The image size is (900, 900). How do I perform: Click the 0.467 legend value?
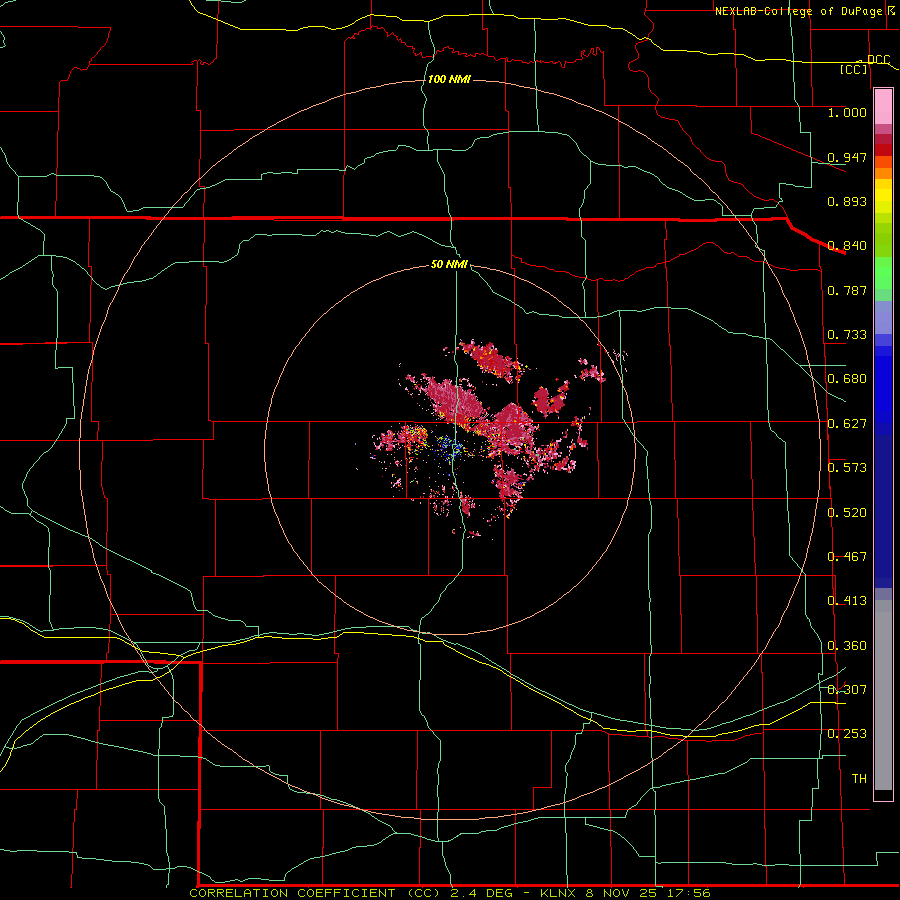point(847,557)
